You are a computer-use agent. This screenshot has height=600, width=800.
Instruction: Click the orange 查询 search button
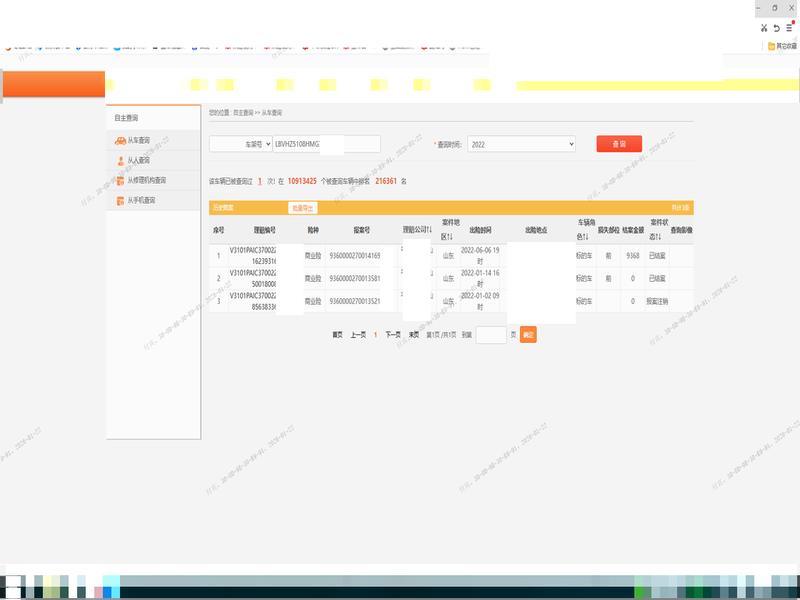(x=619, y=144)
